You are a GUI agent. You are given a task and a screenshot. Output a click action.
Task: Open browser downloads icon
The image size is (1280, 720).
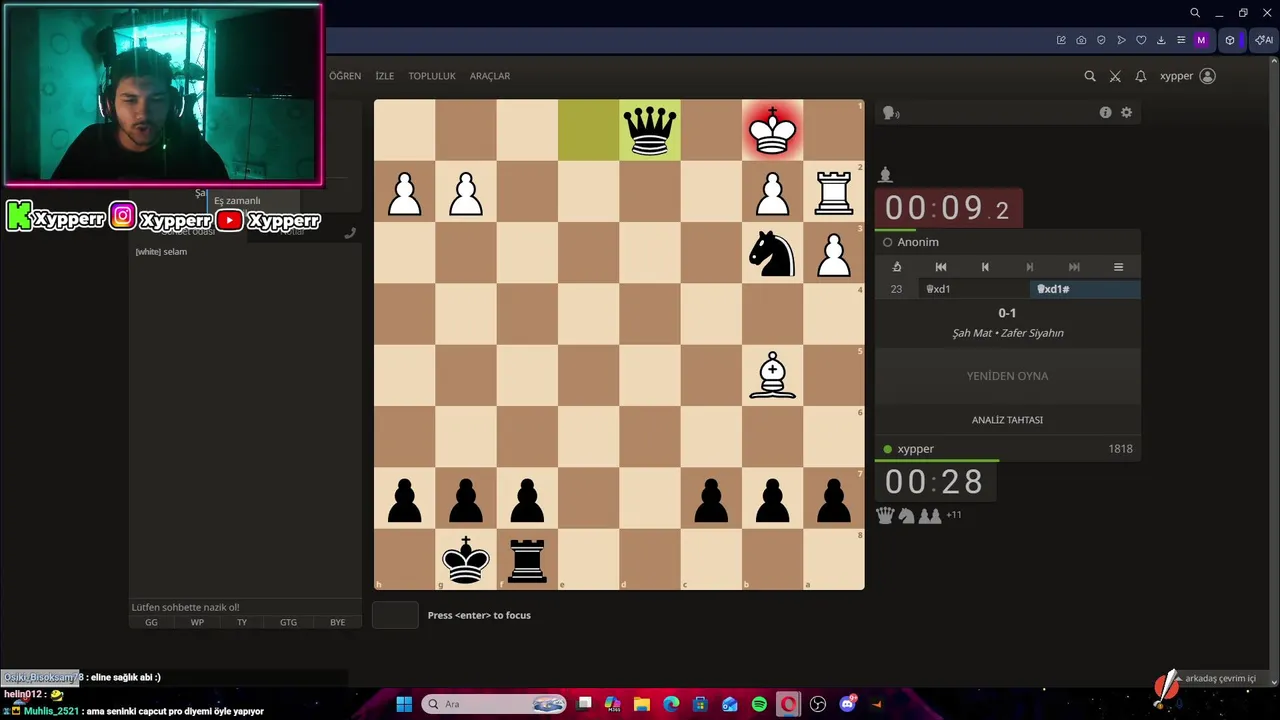point(1161,40)
